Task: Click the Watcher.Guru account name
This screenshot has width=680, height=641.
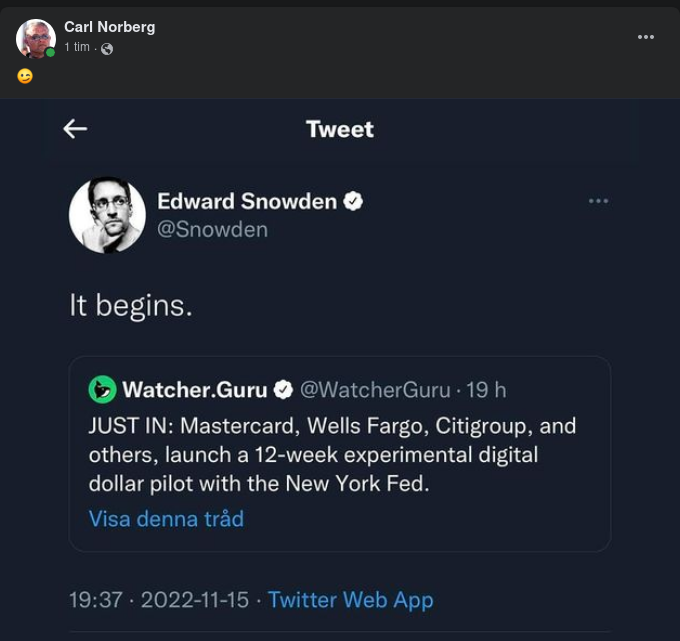Action: point(196,389)
